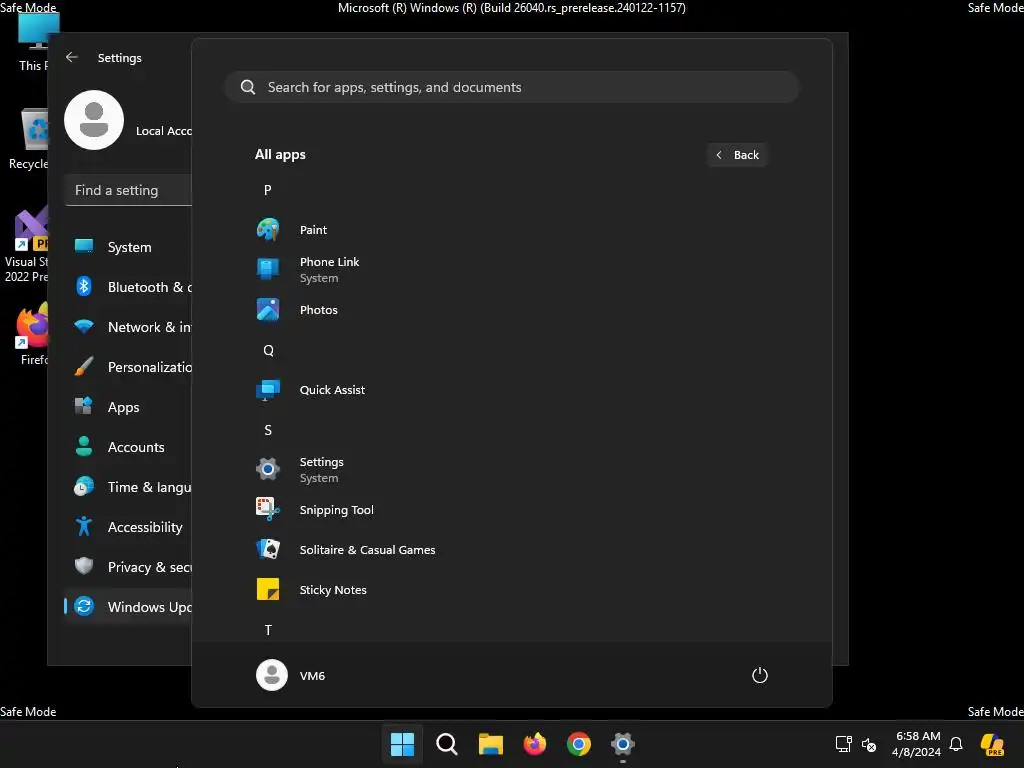
Task: Click the Start menu search box
Action: click(512, 87)
